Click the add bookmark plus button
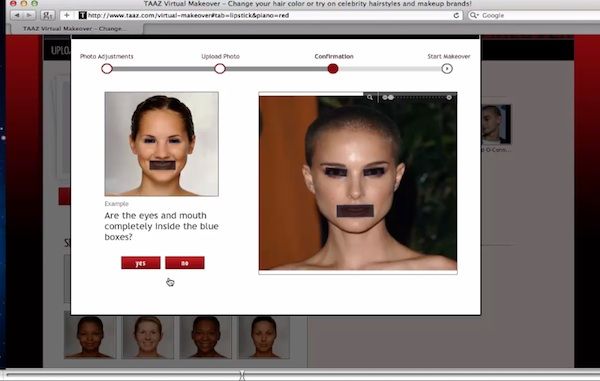Viewport: 600px width, 381px height. [67, 15]
